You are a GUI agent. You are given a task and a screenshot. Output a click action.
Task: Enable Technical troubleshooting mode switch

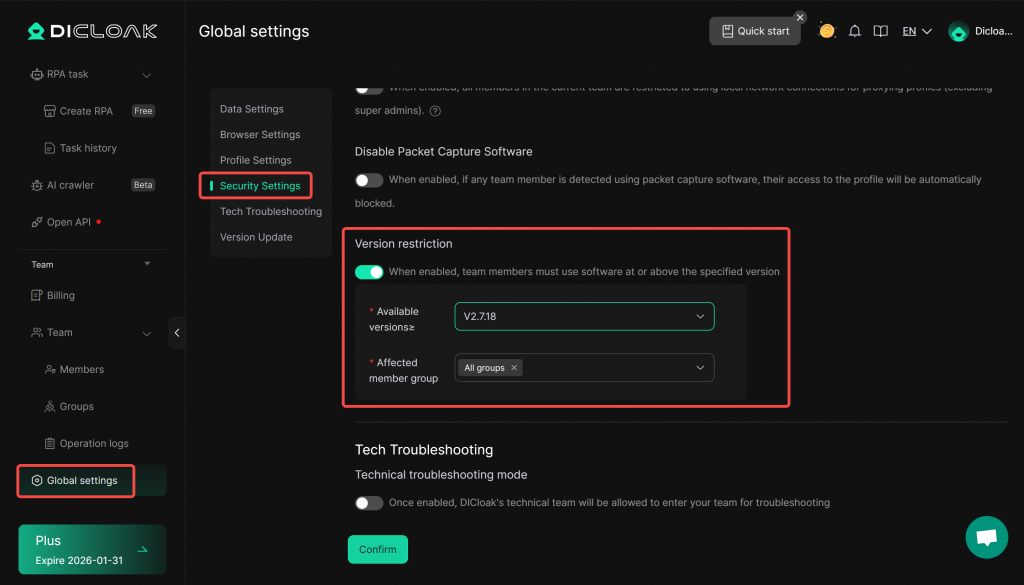point(369,502)
